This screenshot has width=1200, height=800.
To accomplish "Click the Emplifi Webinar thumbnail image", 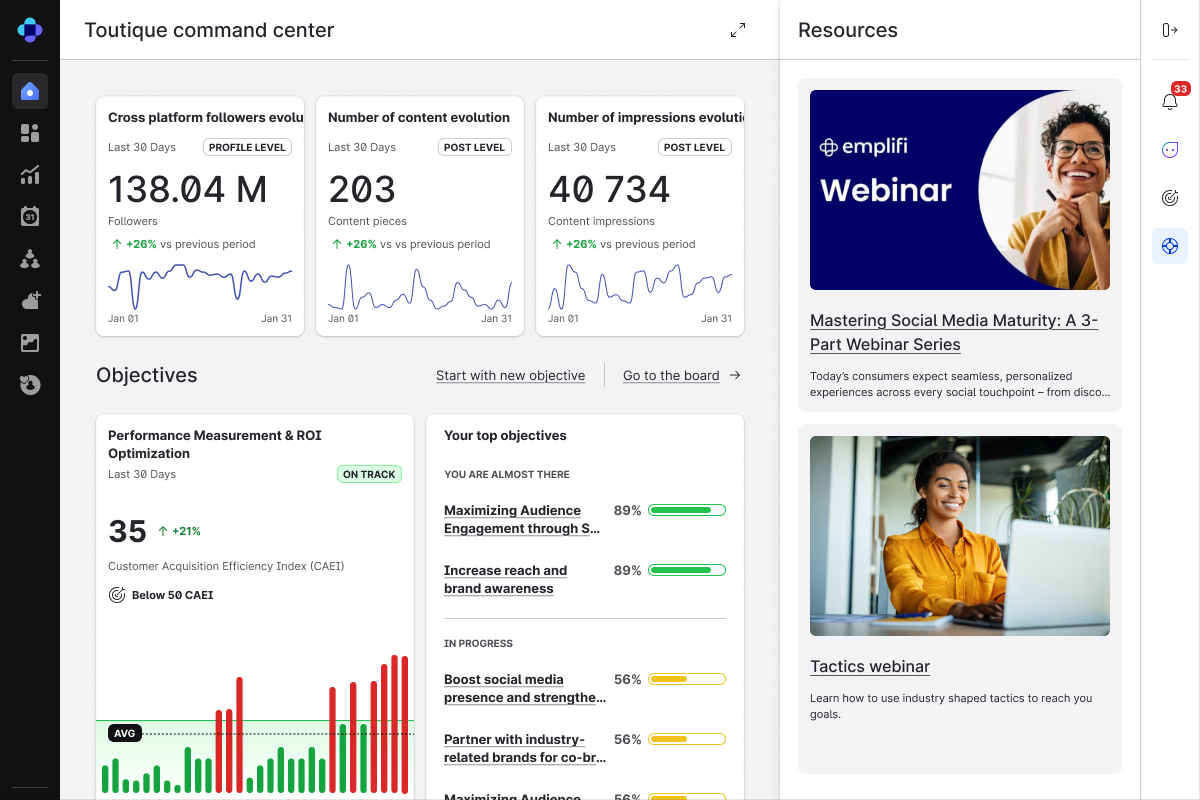I will coord(960,190).
